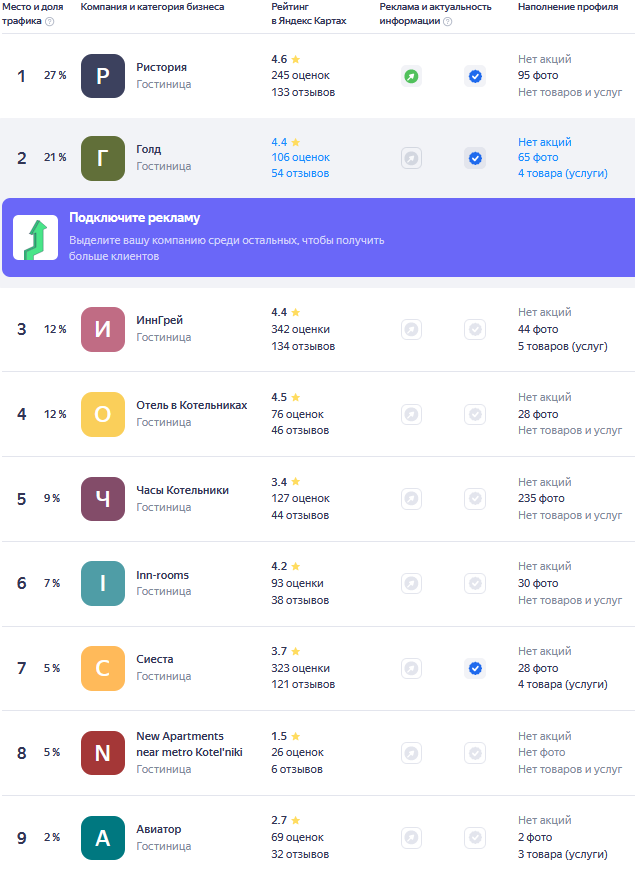Click the blue verified badge for Голд
This screenshot has width=635, height=875.
[x=475, y=158]
